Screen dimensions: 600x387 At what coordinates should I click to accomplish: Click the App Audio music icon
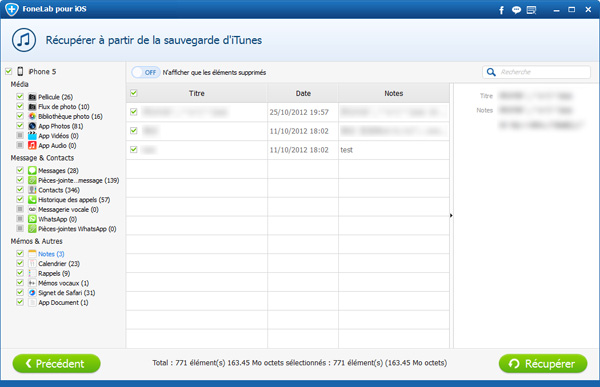coord(32,145)
